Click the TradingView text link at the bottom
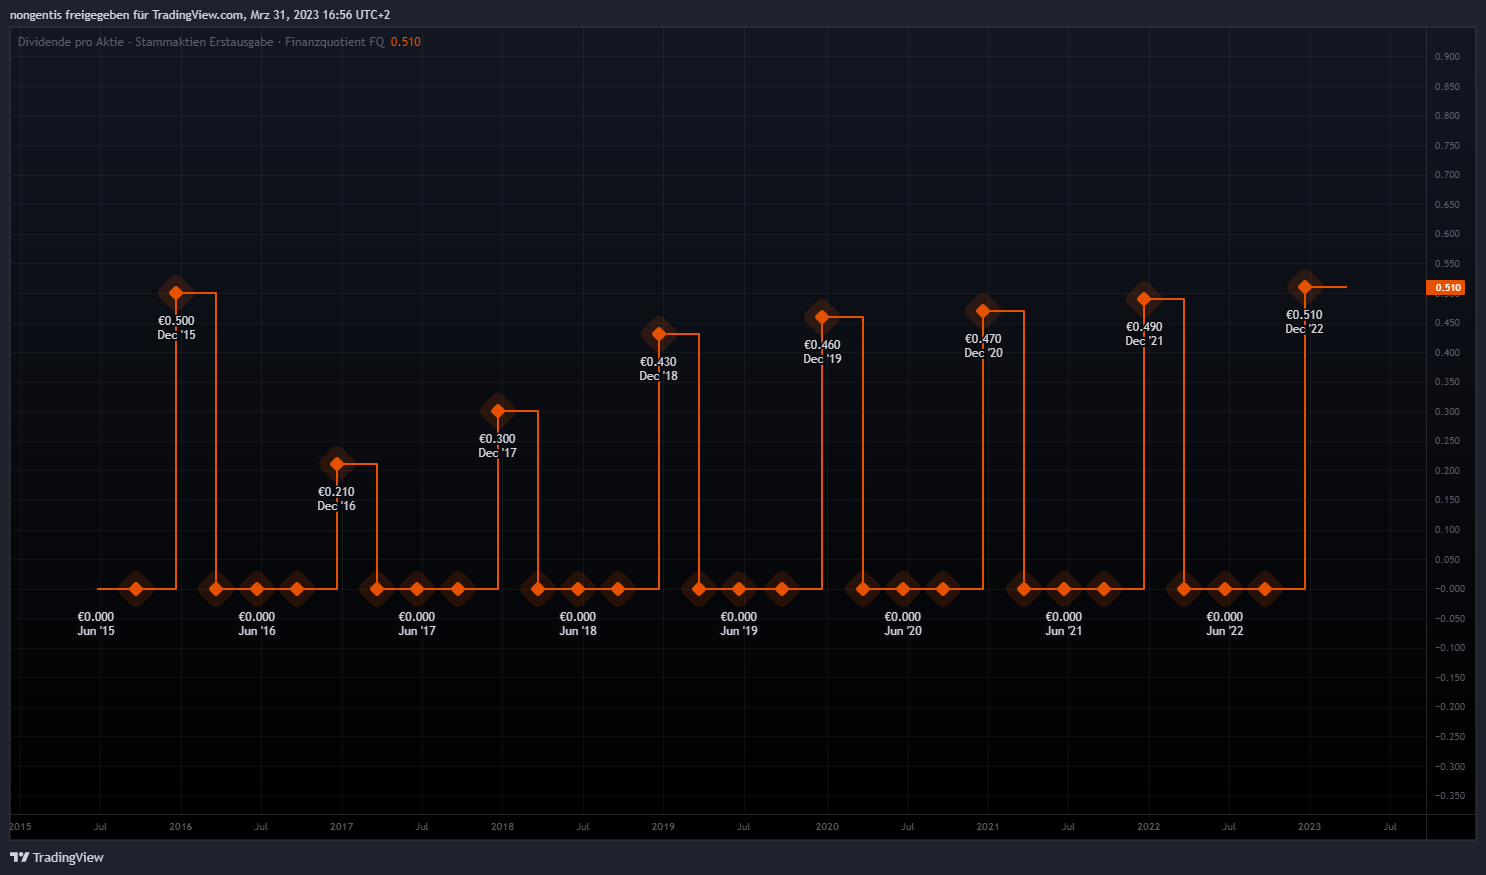Viewport: 1486px width, 875px height. click(68, 857)
